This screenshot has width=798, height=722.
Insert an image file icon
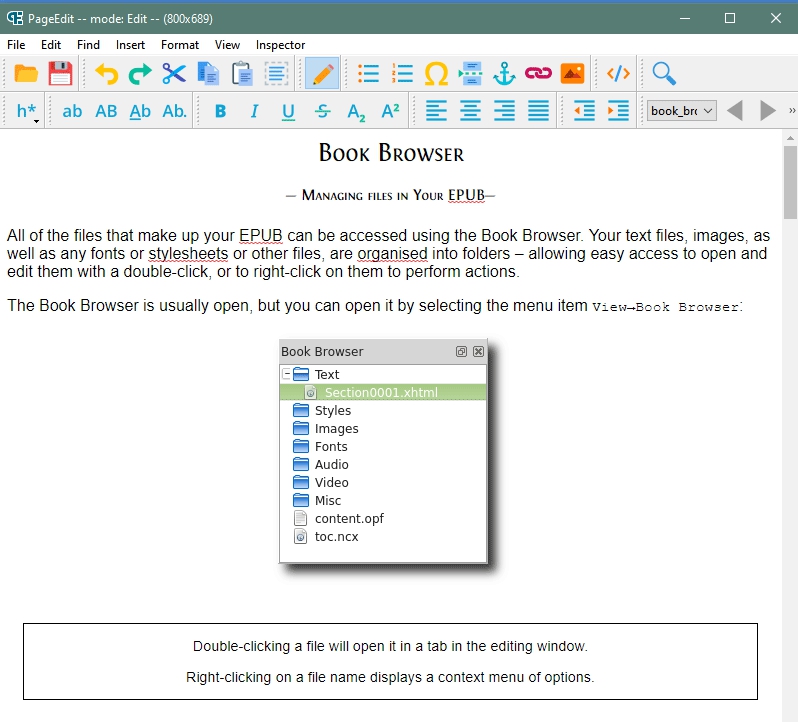(x=573, y=73)
